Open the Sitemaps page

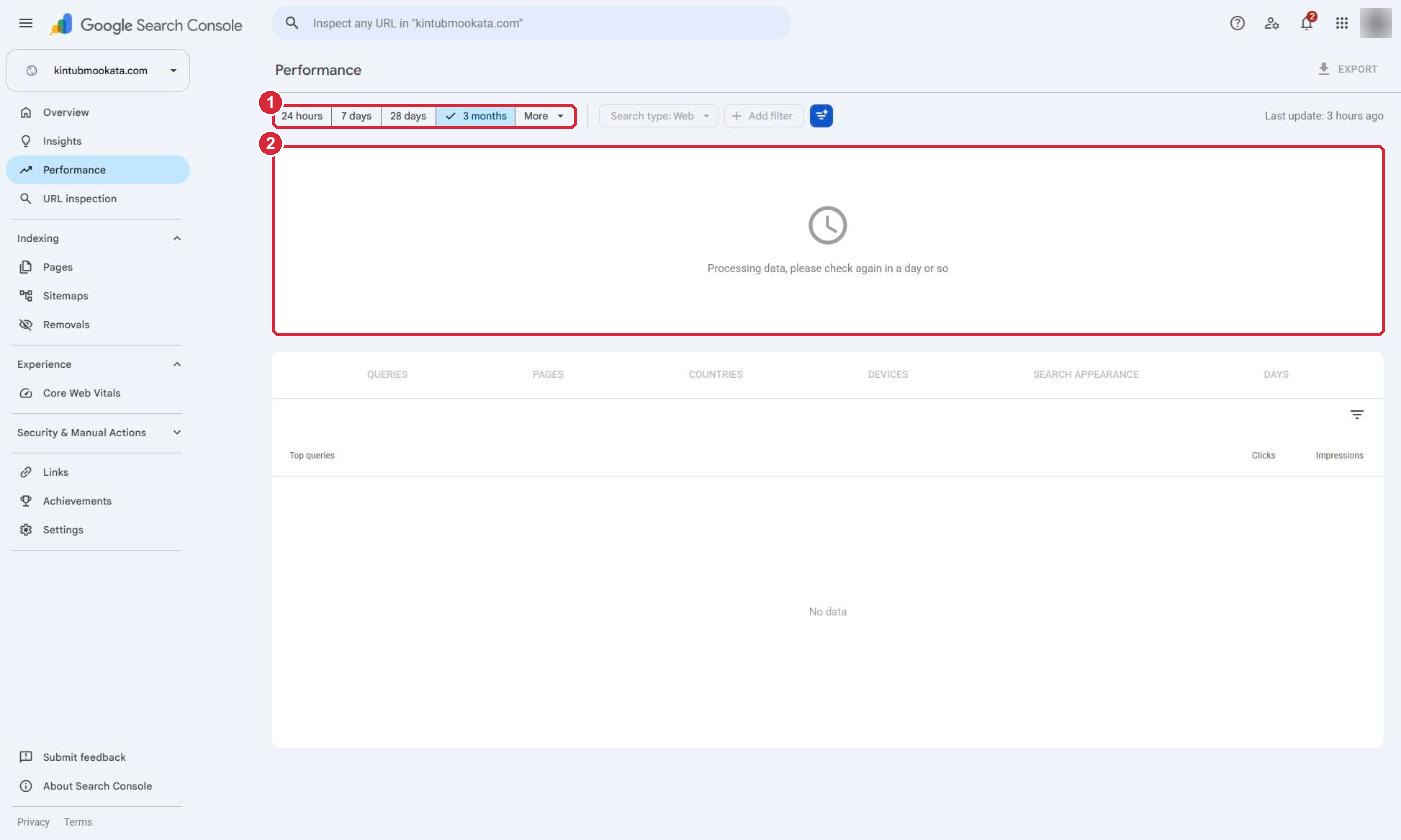[x=98, y=296]
